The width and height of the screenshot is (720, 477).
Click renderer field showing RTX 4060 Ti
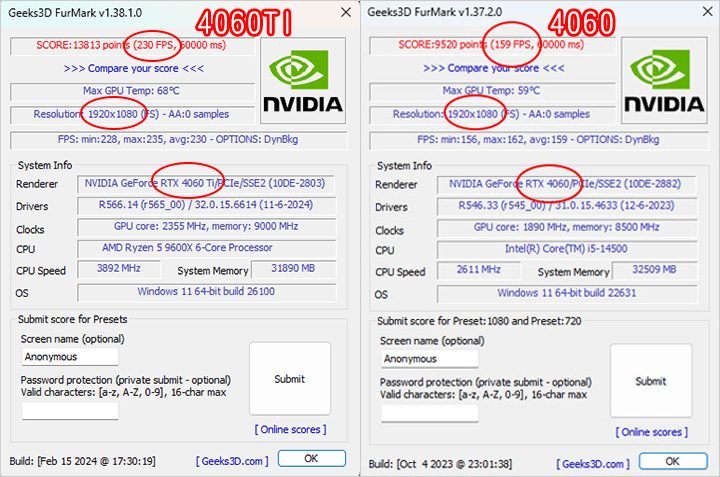[x=205, y=184]
